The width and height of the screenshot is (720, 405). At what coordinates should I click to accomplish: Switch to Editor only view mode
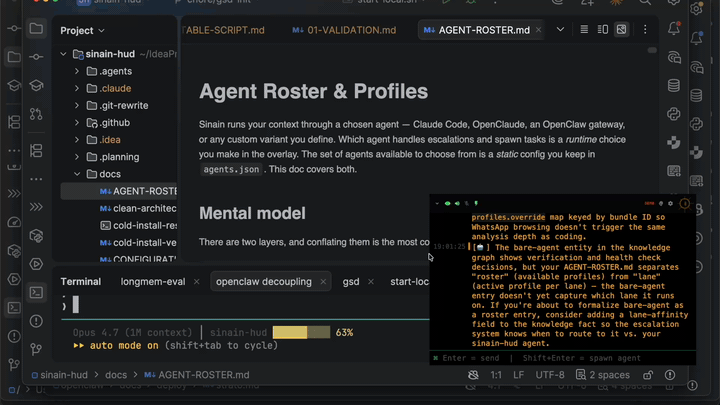(584, 29)
